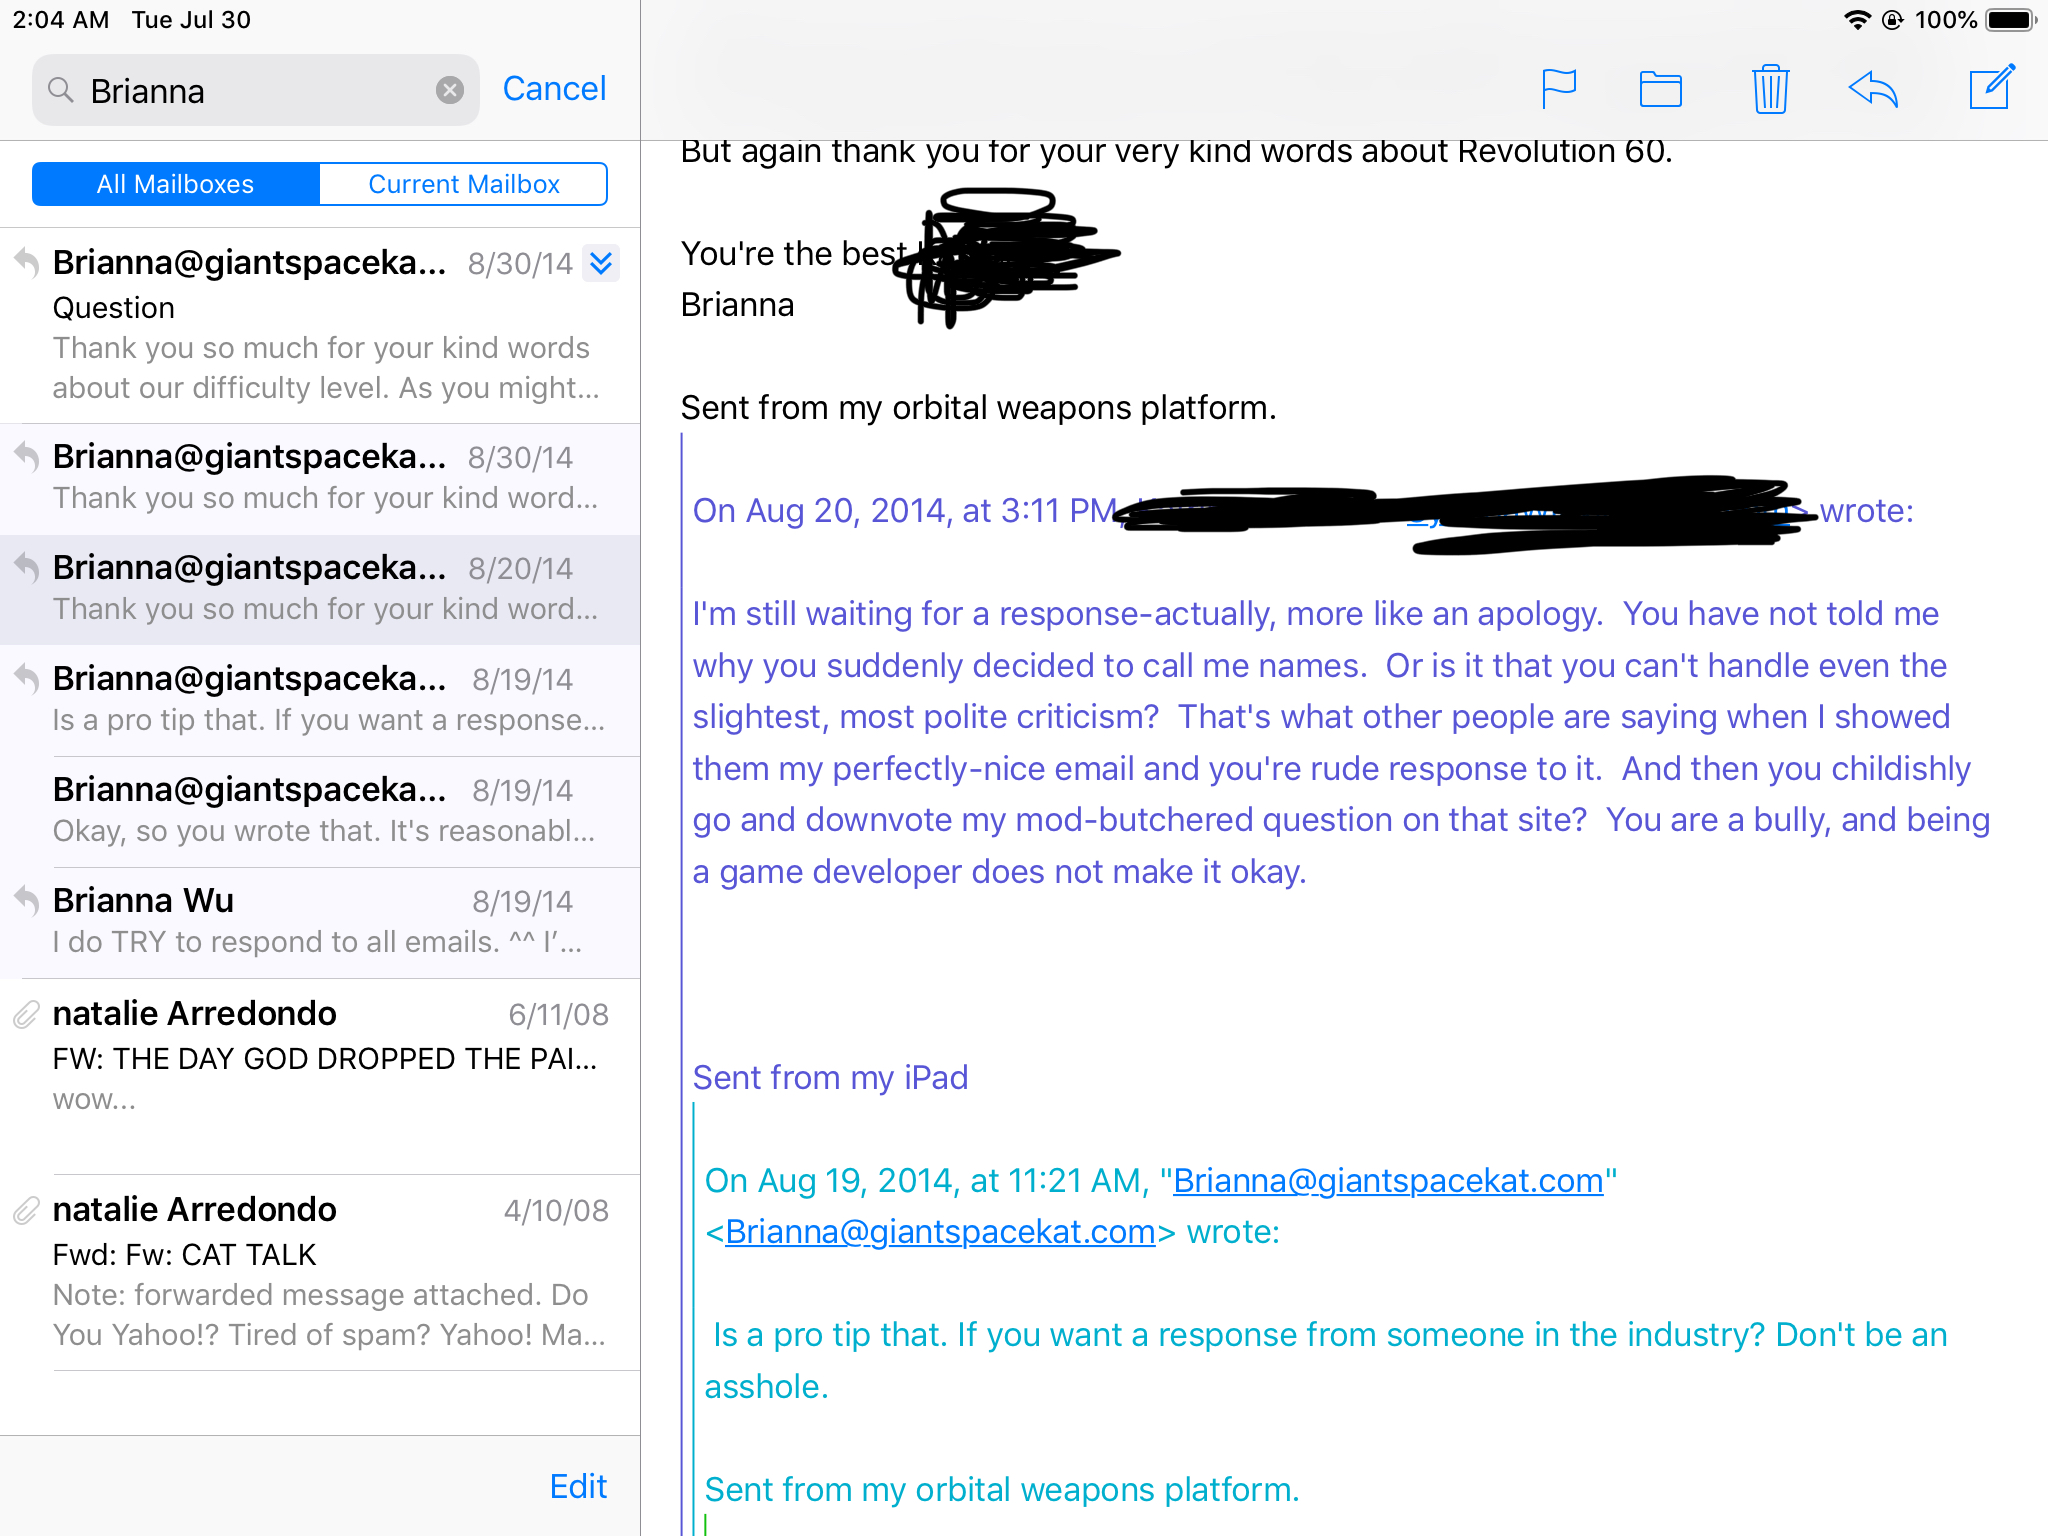The height and width of the screenshot is (1536, 2048).
Task: Open 'THE DAY GOD DROPPED' email
Action: 320,1076
